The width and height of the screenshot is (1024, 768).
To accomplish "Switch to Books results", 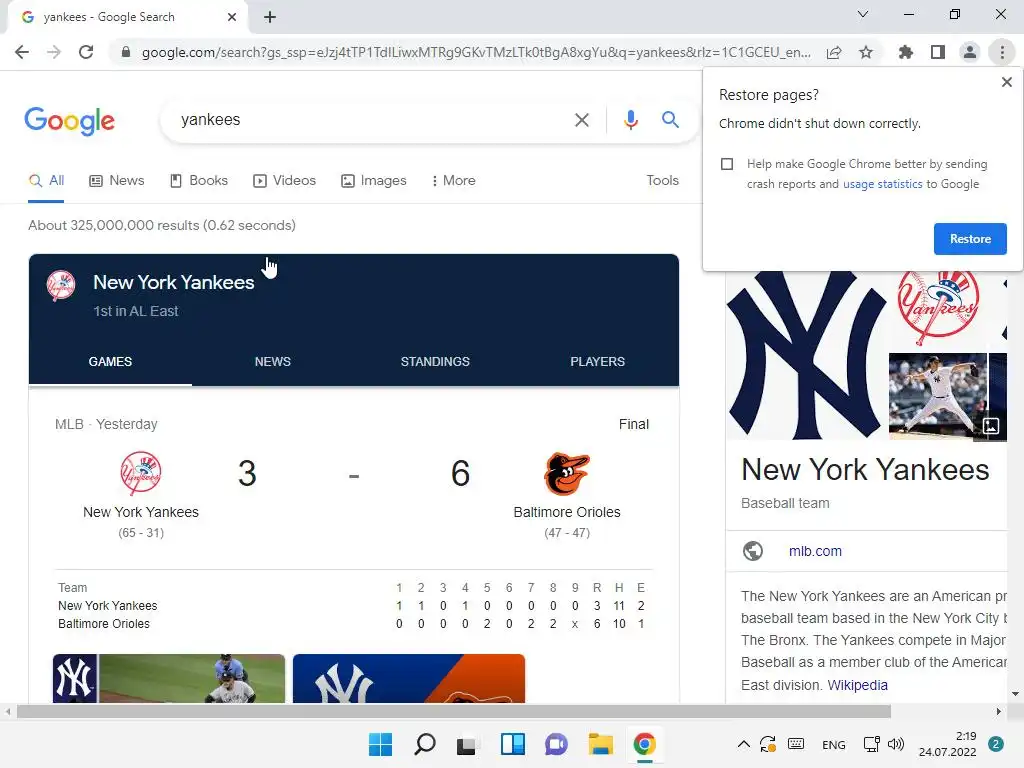I will click(199, 180).
